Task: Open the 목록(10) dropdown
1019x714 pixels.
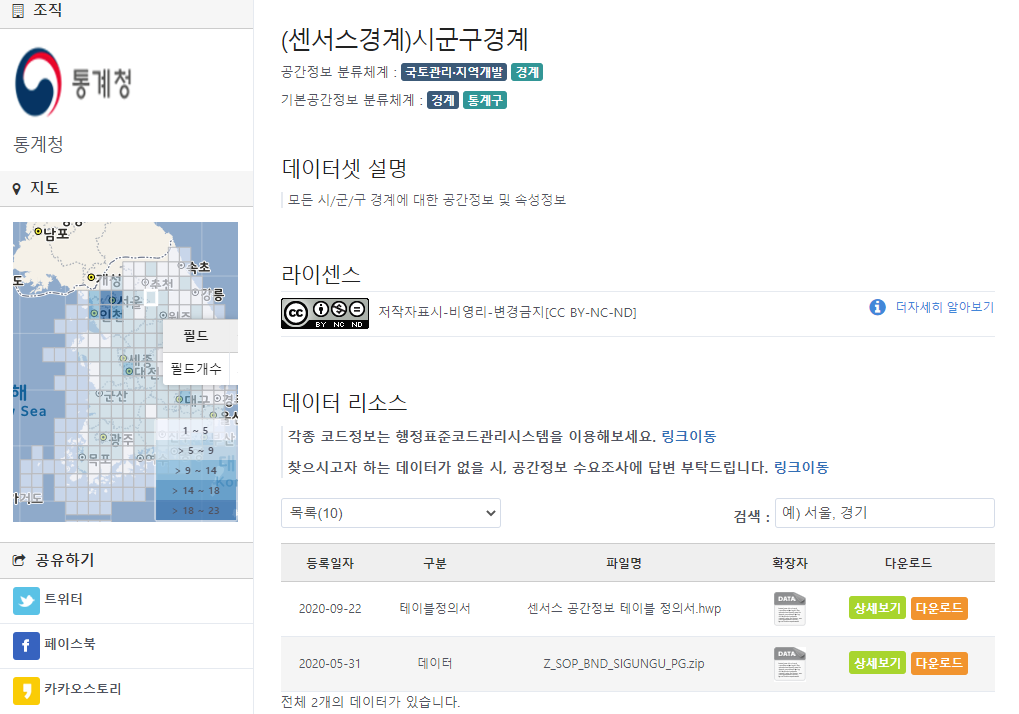Action: pyautogui.click(x=391, y=513)
